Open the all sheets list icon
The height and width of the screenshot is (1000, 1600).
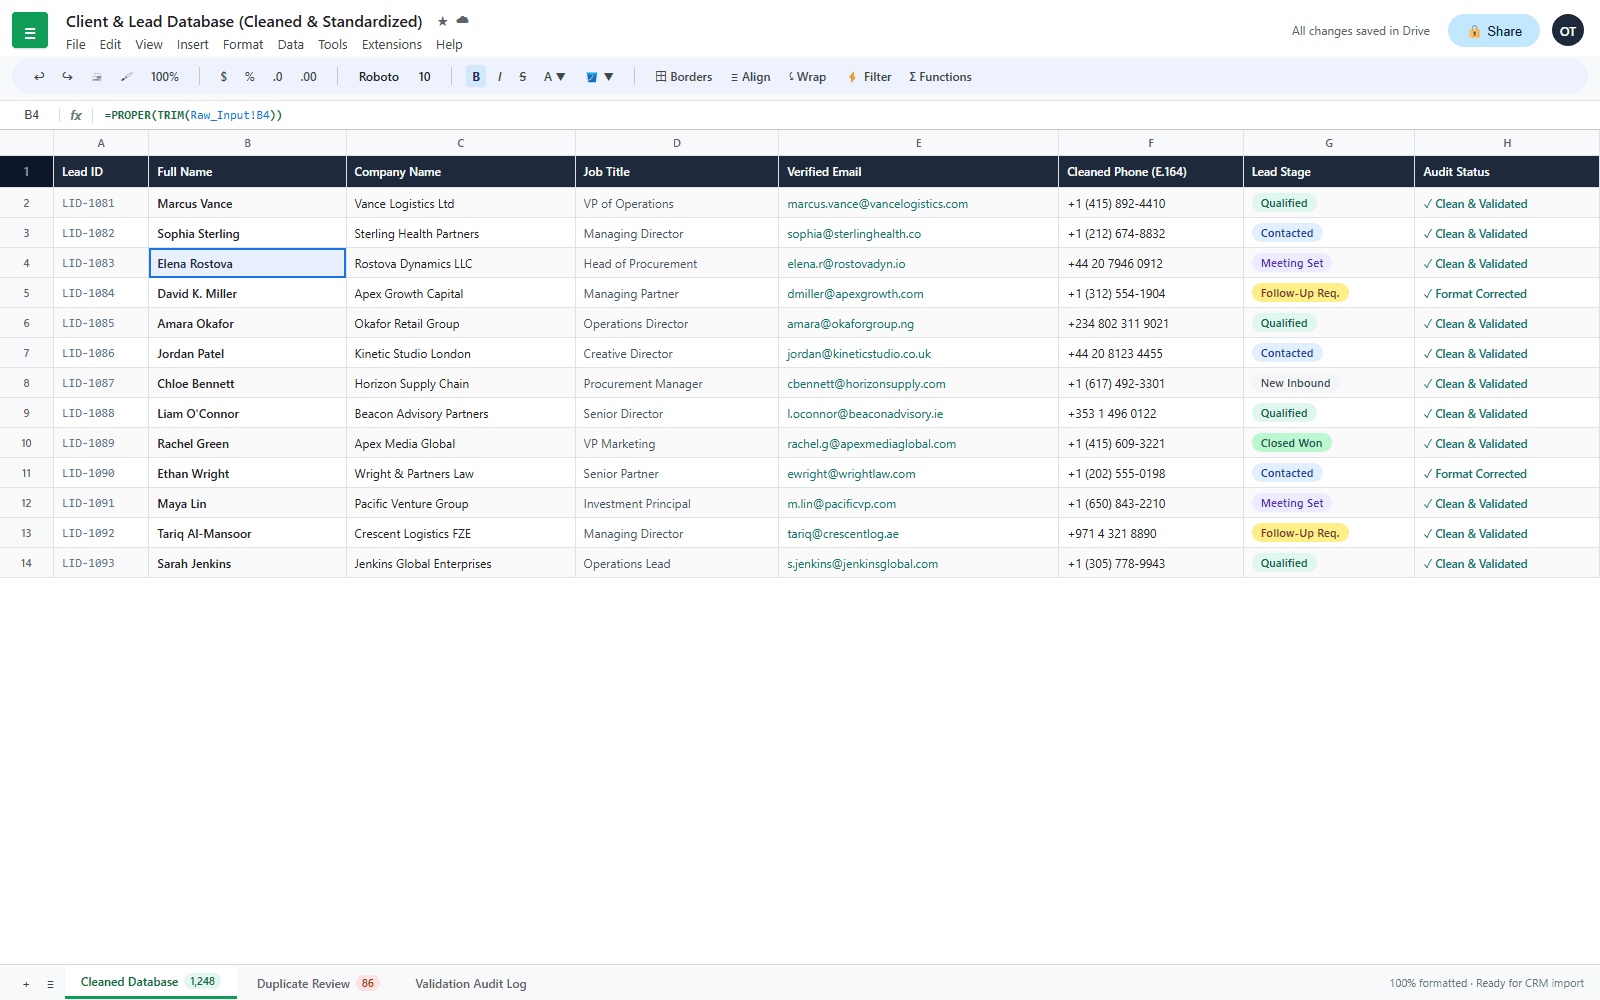click(50, 984)
